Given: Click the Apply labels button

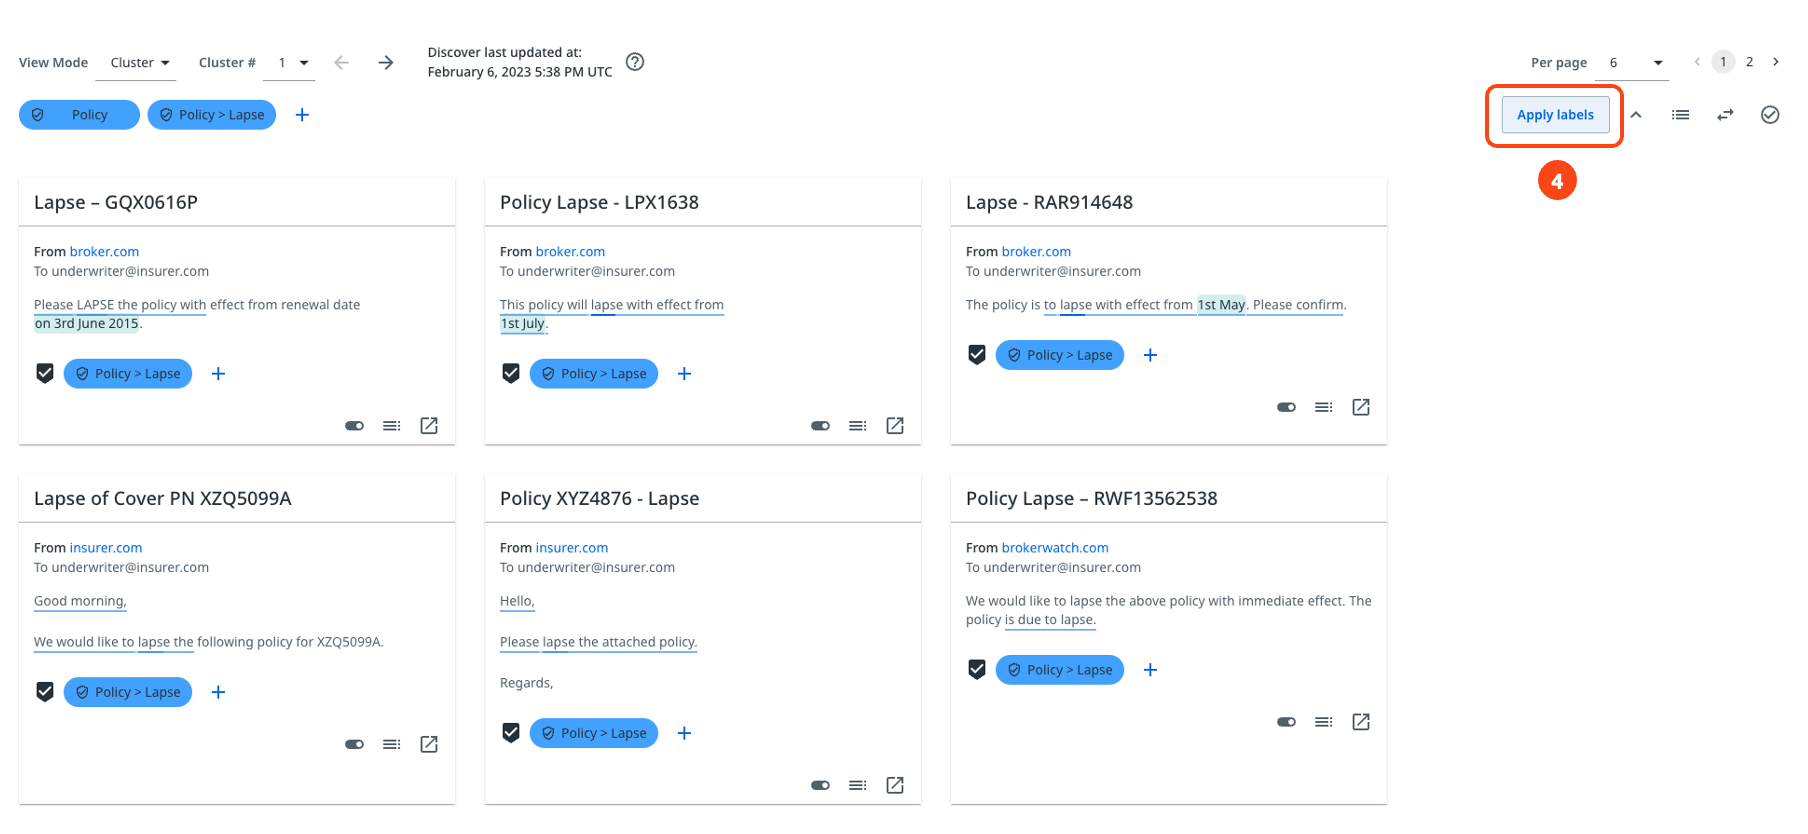Looking at the screenshot, I should point(1555,115).
